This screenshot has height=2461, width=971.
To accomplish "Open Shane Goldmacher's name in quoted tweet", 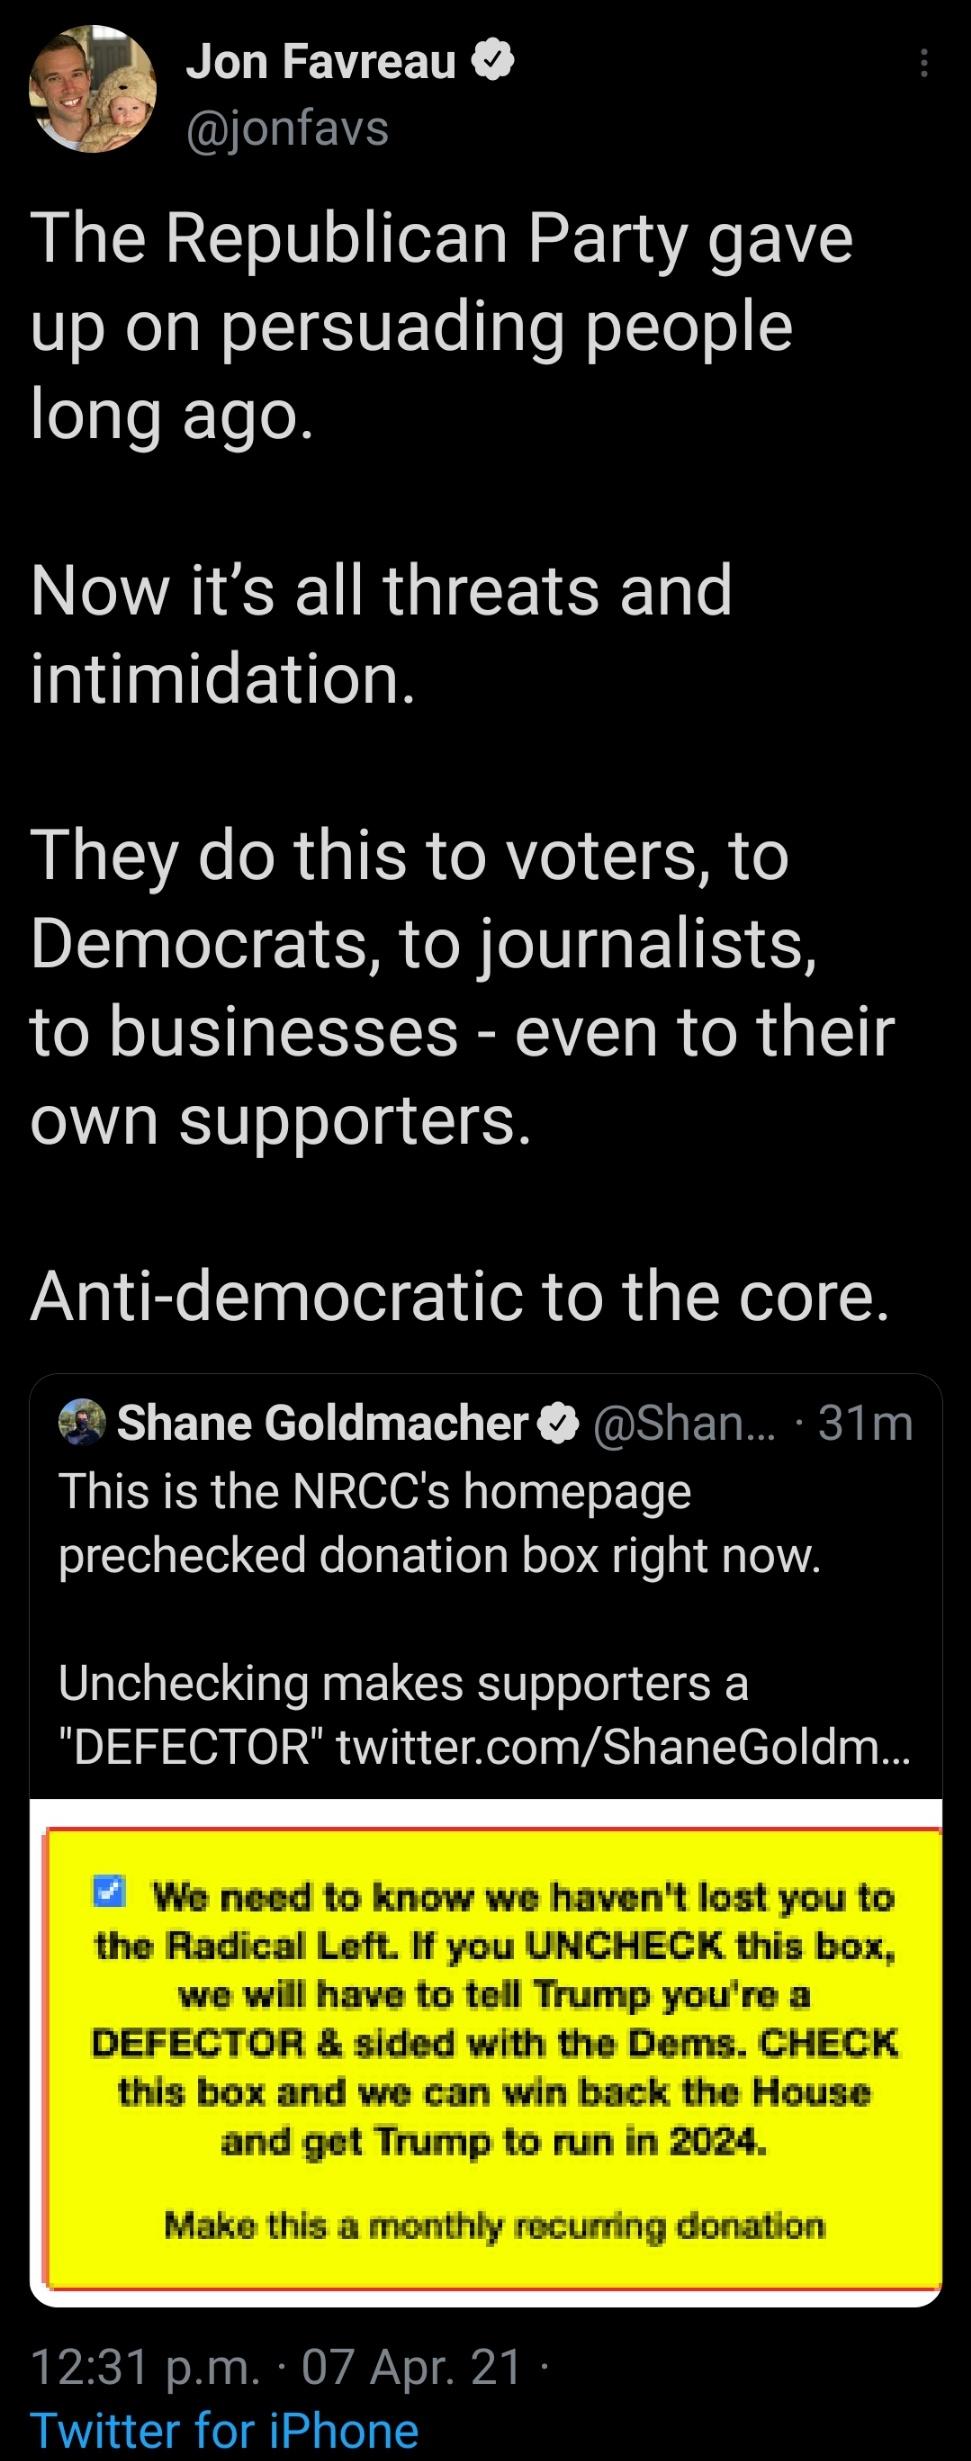I will point(322,1423).
